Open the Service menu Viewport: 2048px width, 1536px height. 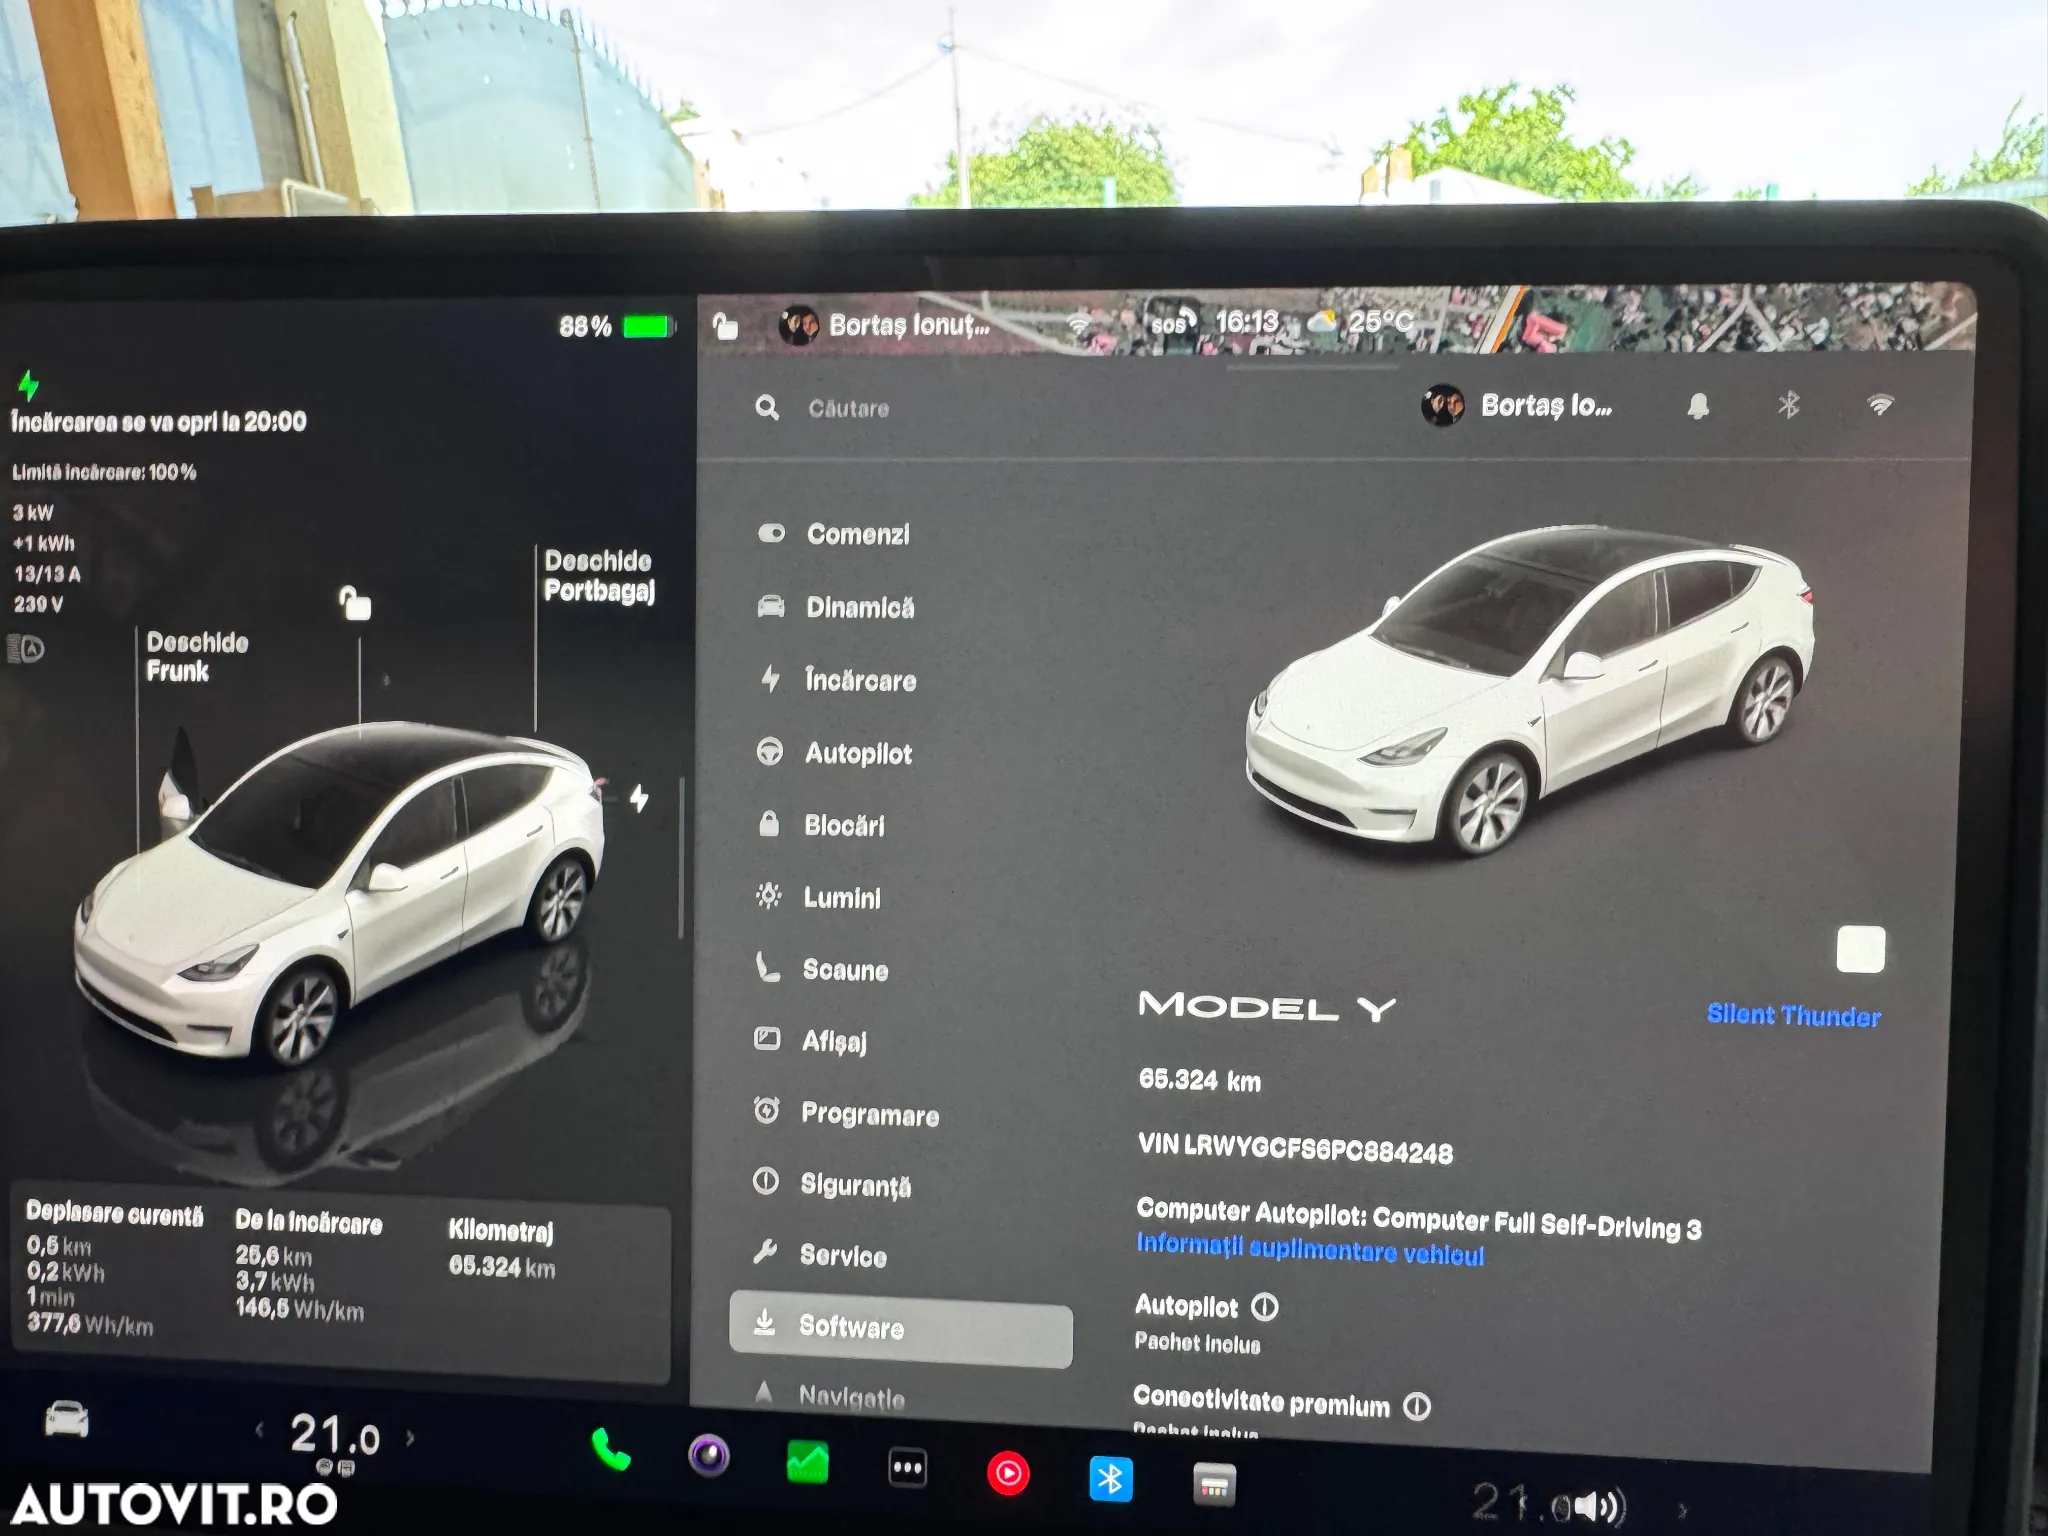[819, 1255]
